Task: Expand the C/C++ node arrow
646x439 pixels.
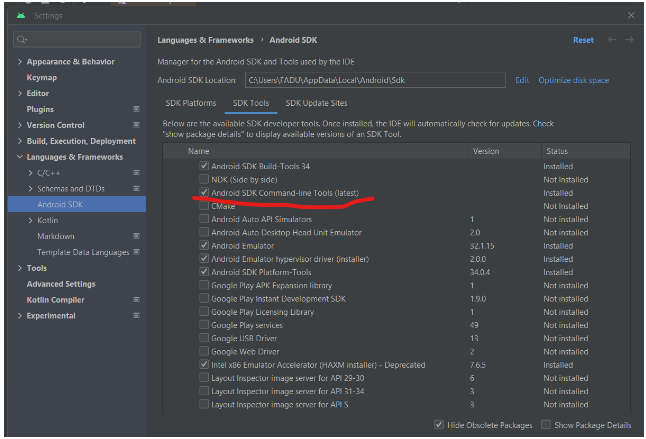Action: pyautogui.click(x=30, y=173)
